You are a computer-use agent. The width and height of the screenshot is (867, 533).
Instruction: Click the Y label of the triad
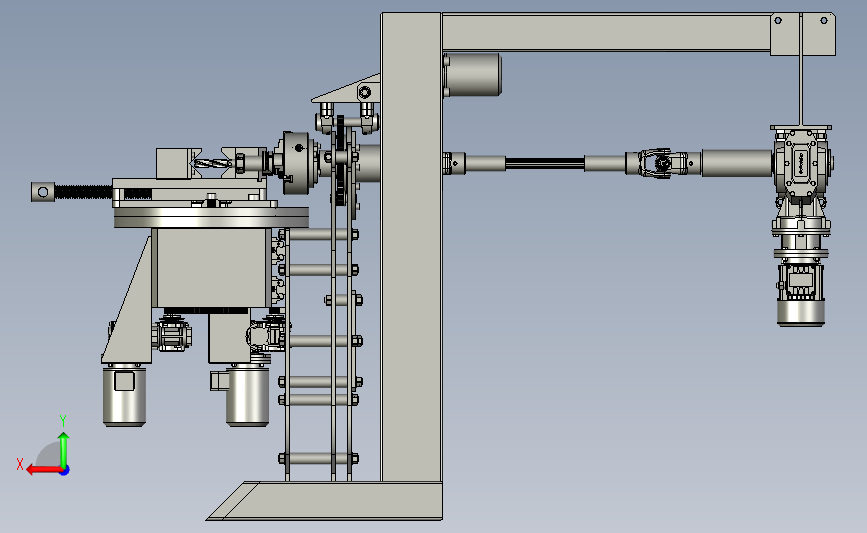pyautogui.click(x=63, y=421)
